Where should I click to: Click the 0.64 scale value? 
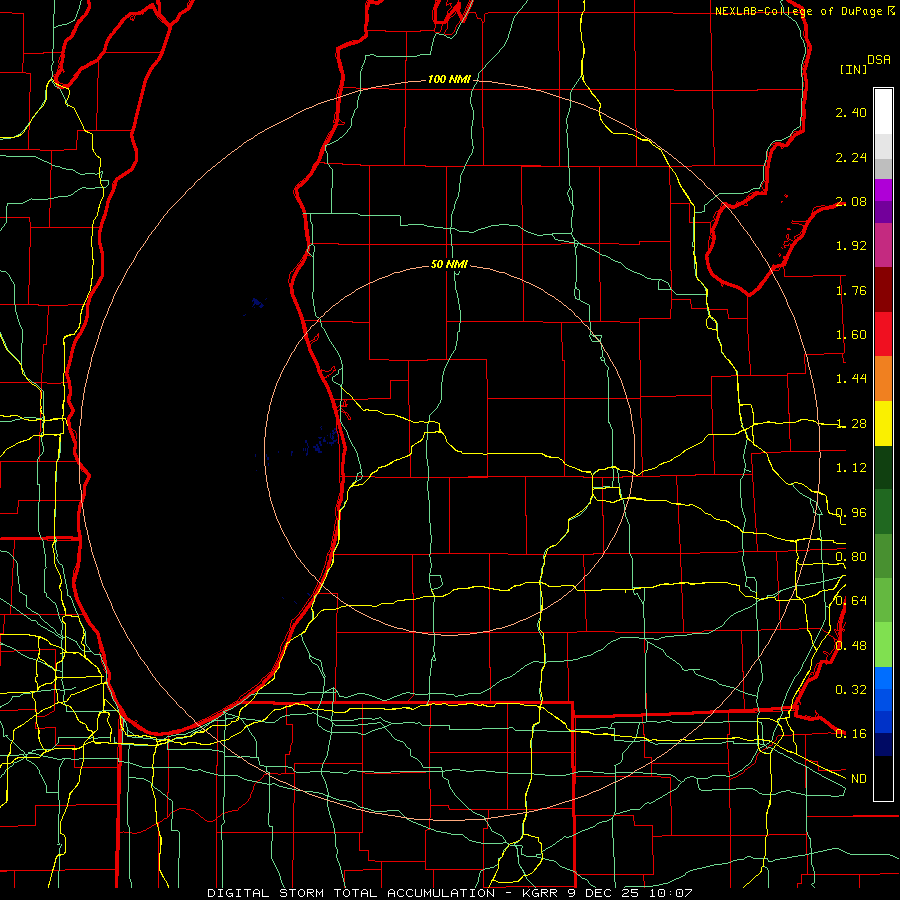pyautogui.click(x=851, y=601)
